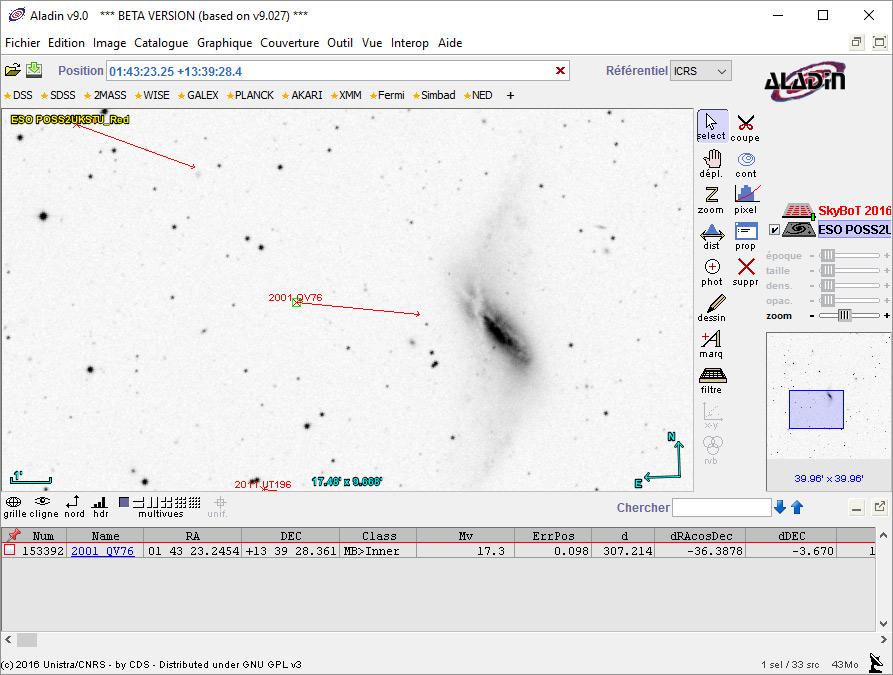
Task: Click the XMM bookmark
Action: (346, 95)
